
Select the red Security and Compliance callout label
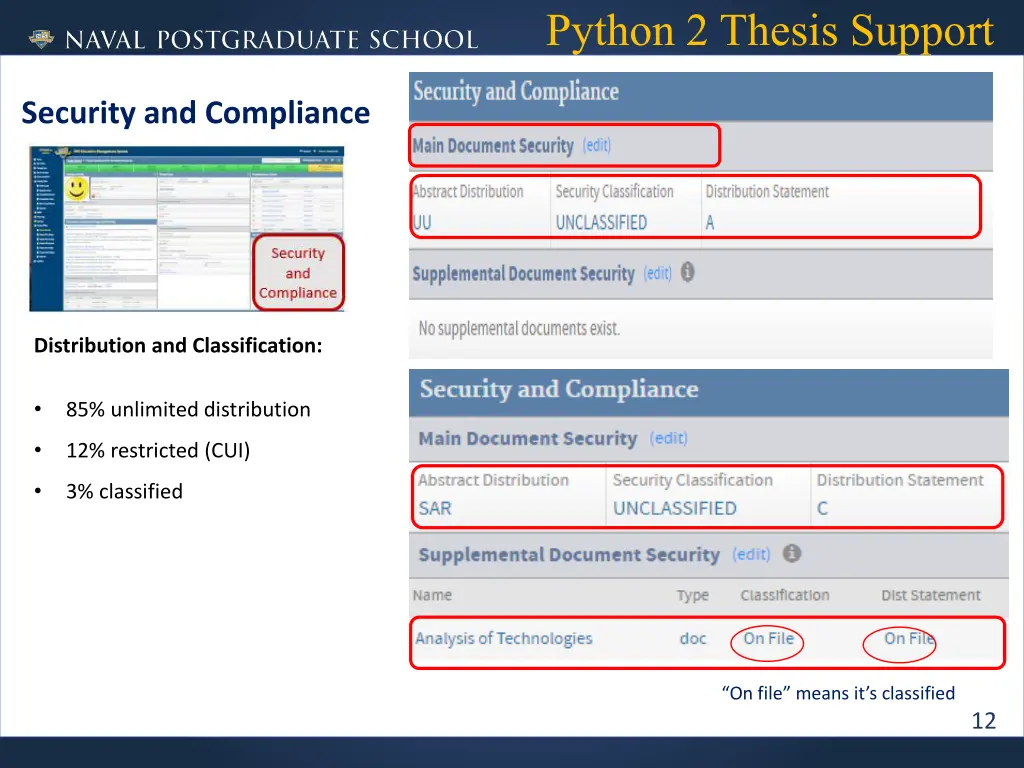298,272
